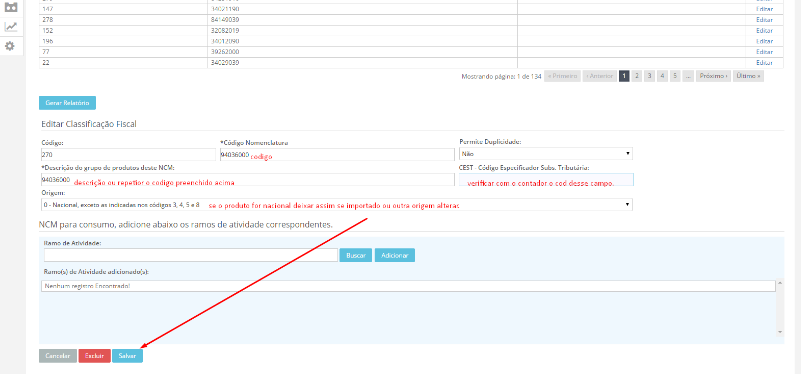Select table cell 34021190
Viewport: 801px width, 374px height.
coord(362,9)
